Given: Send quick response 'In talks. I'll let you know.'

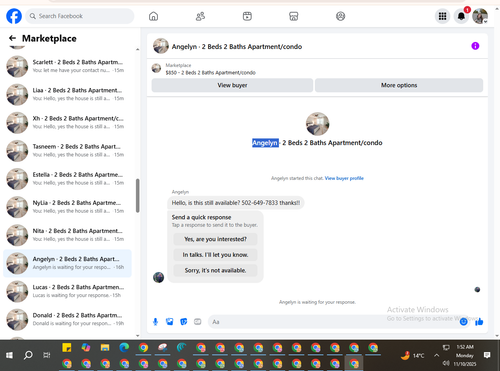Looking at the screenshot, I should [x=215, y=255].
